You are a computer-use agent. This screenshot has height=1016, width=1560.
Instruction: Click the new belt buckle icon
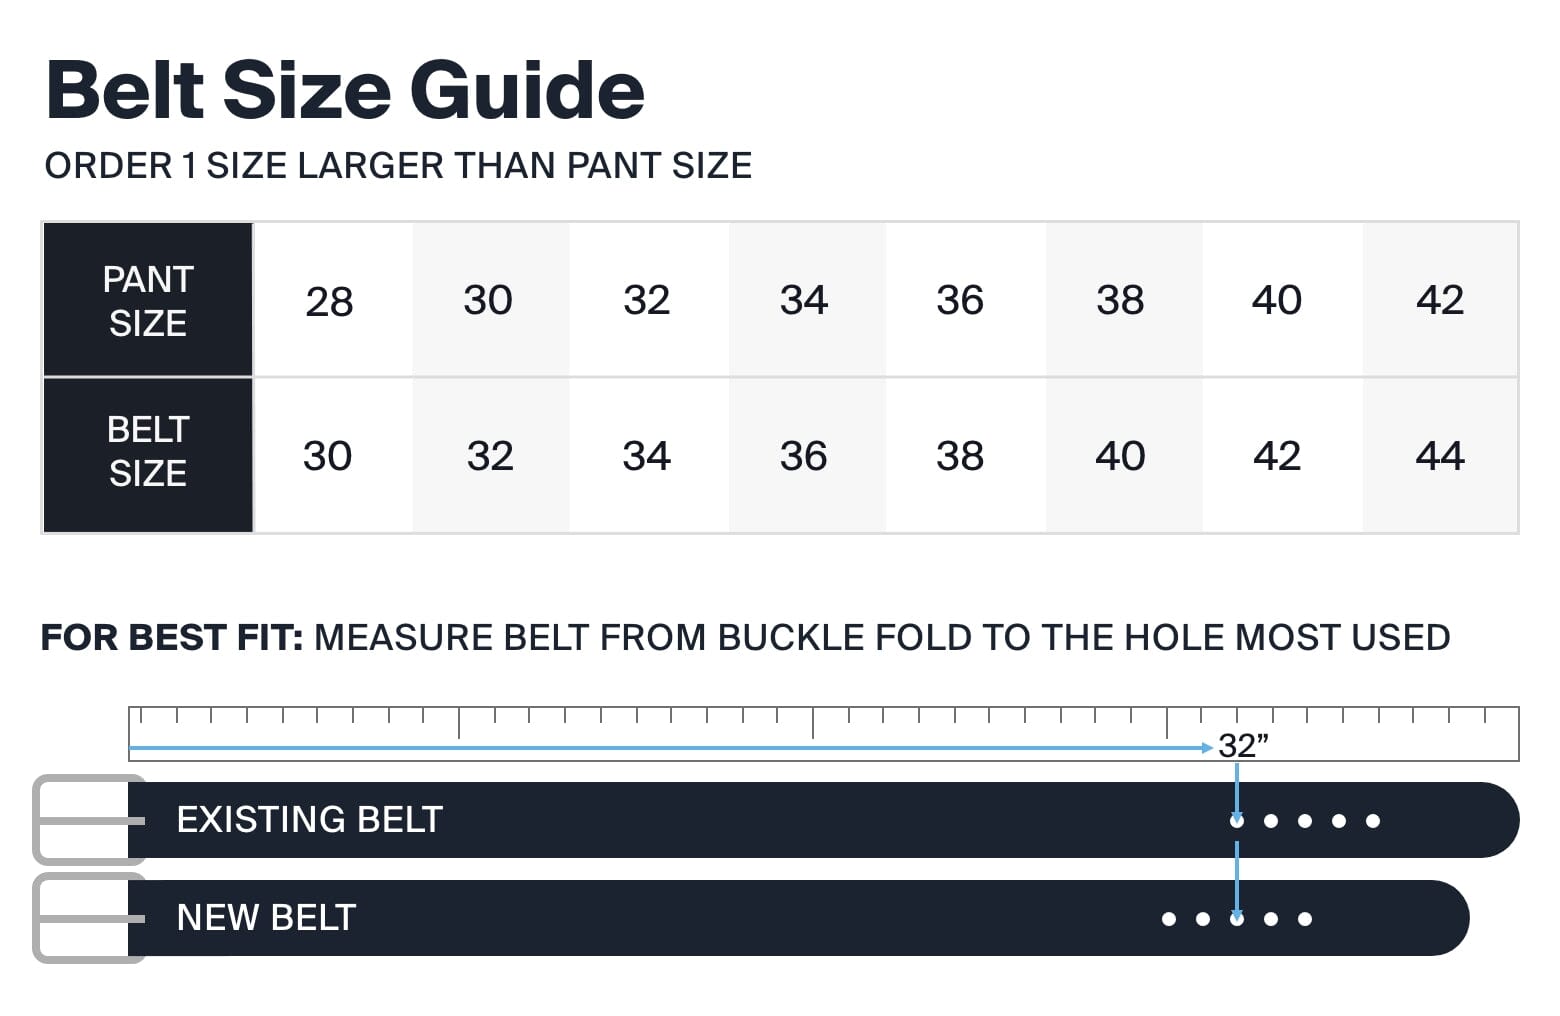pos(89,918)
